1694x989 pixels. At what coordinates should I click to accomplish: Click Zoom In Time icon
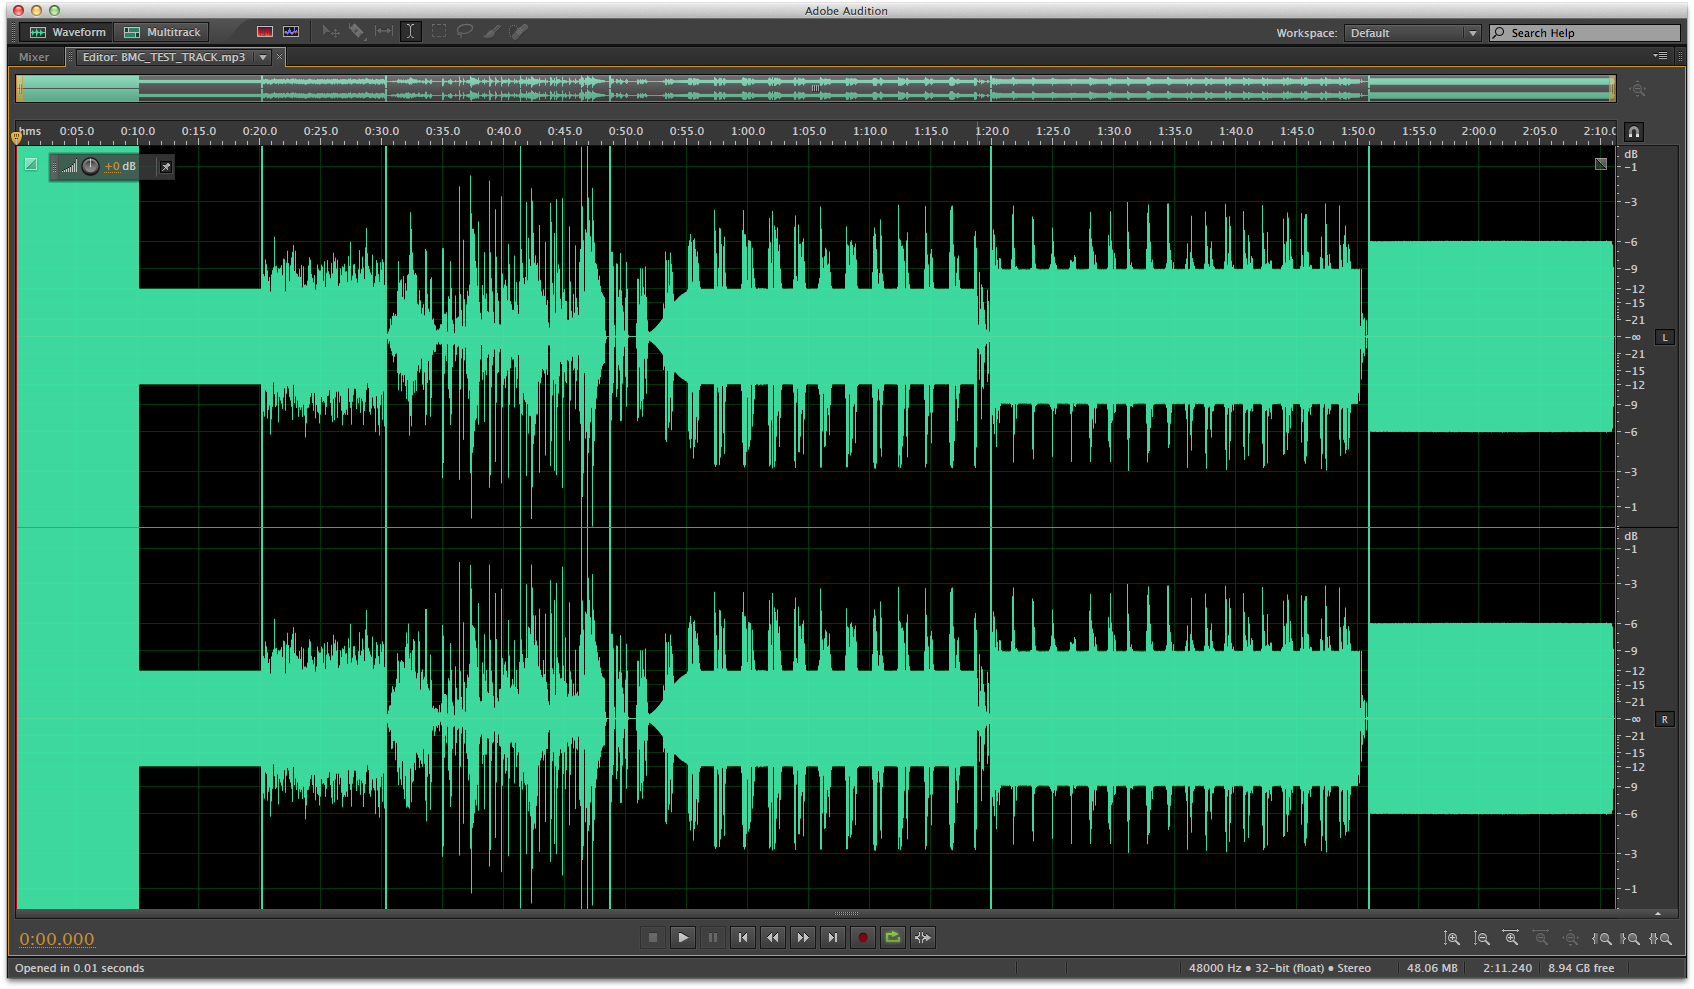coord(1511,939)
